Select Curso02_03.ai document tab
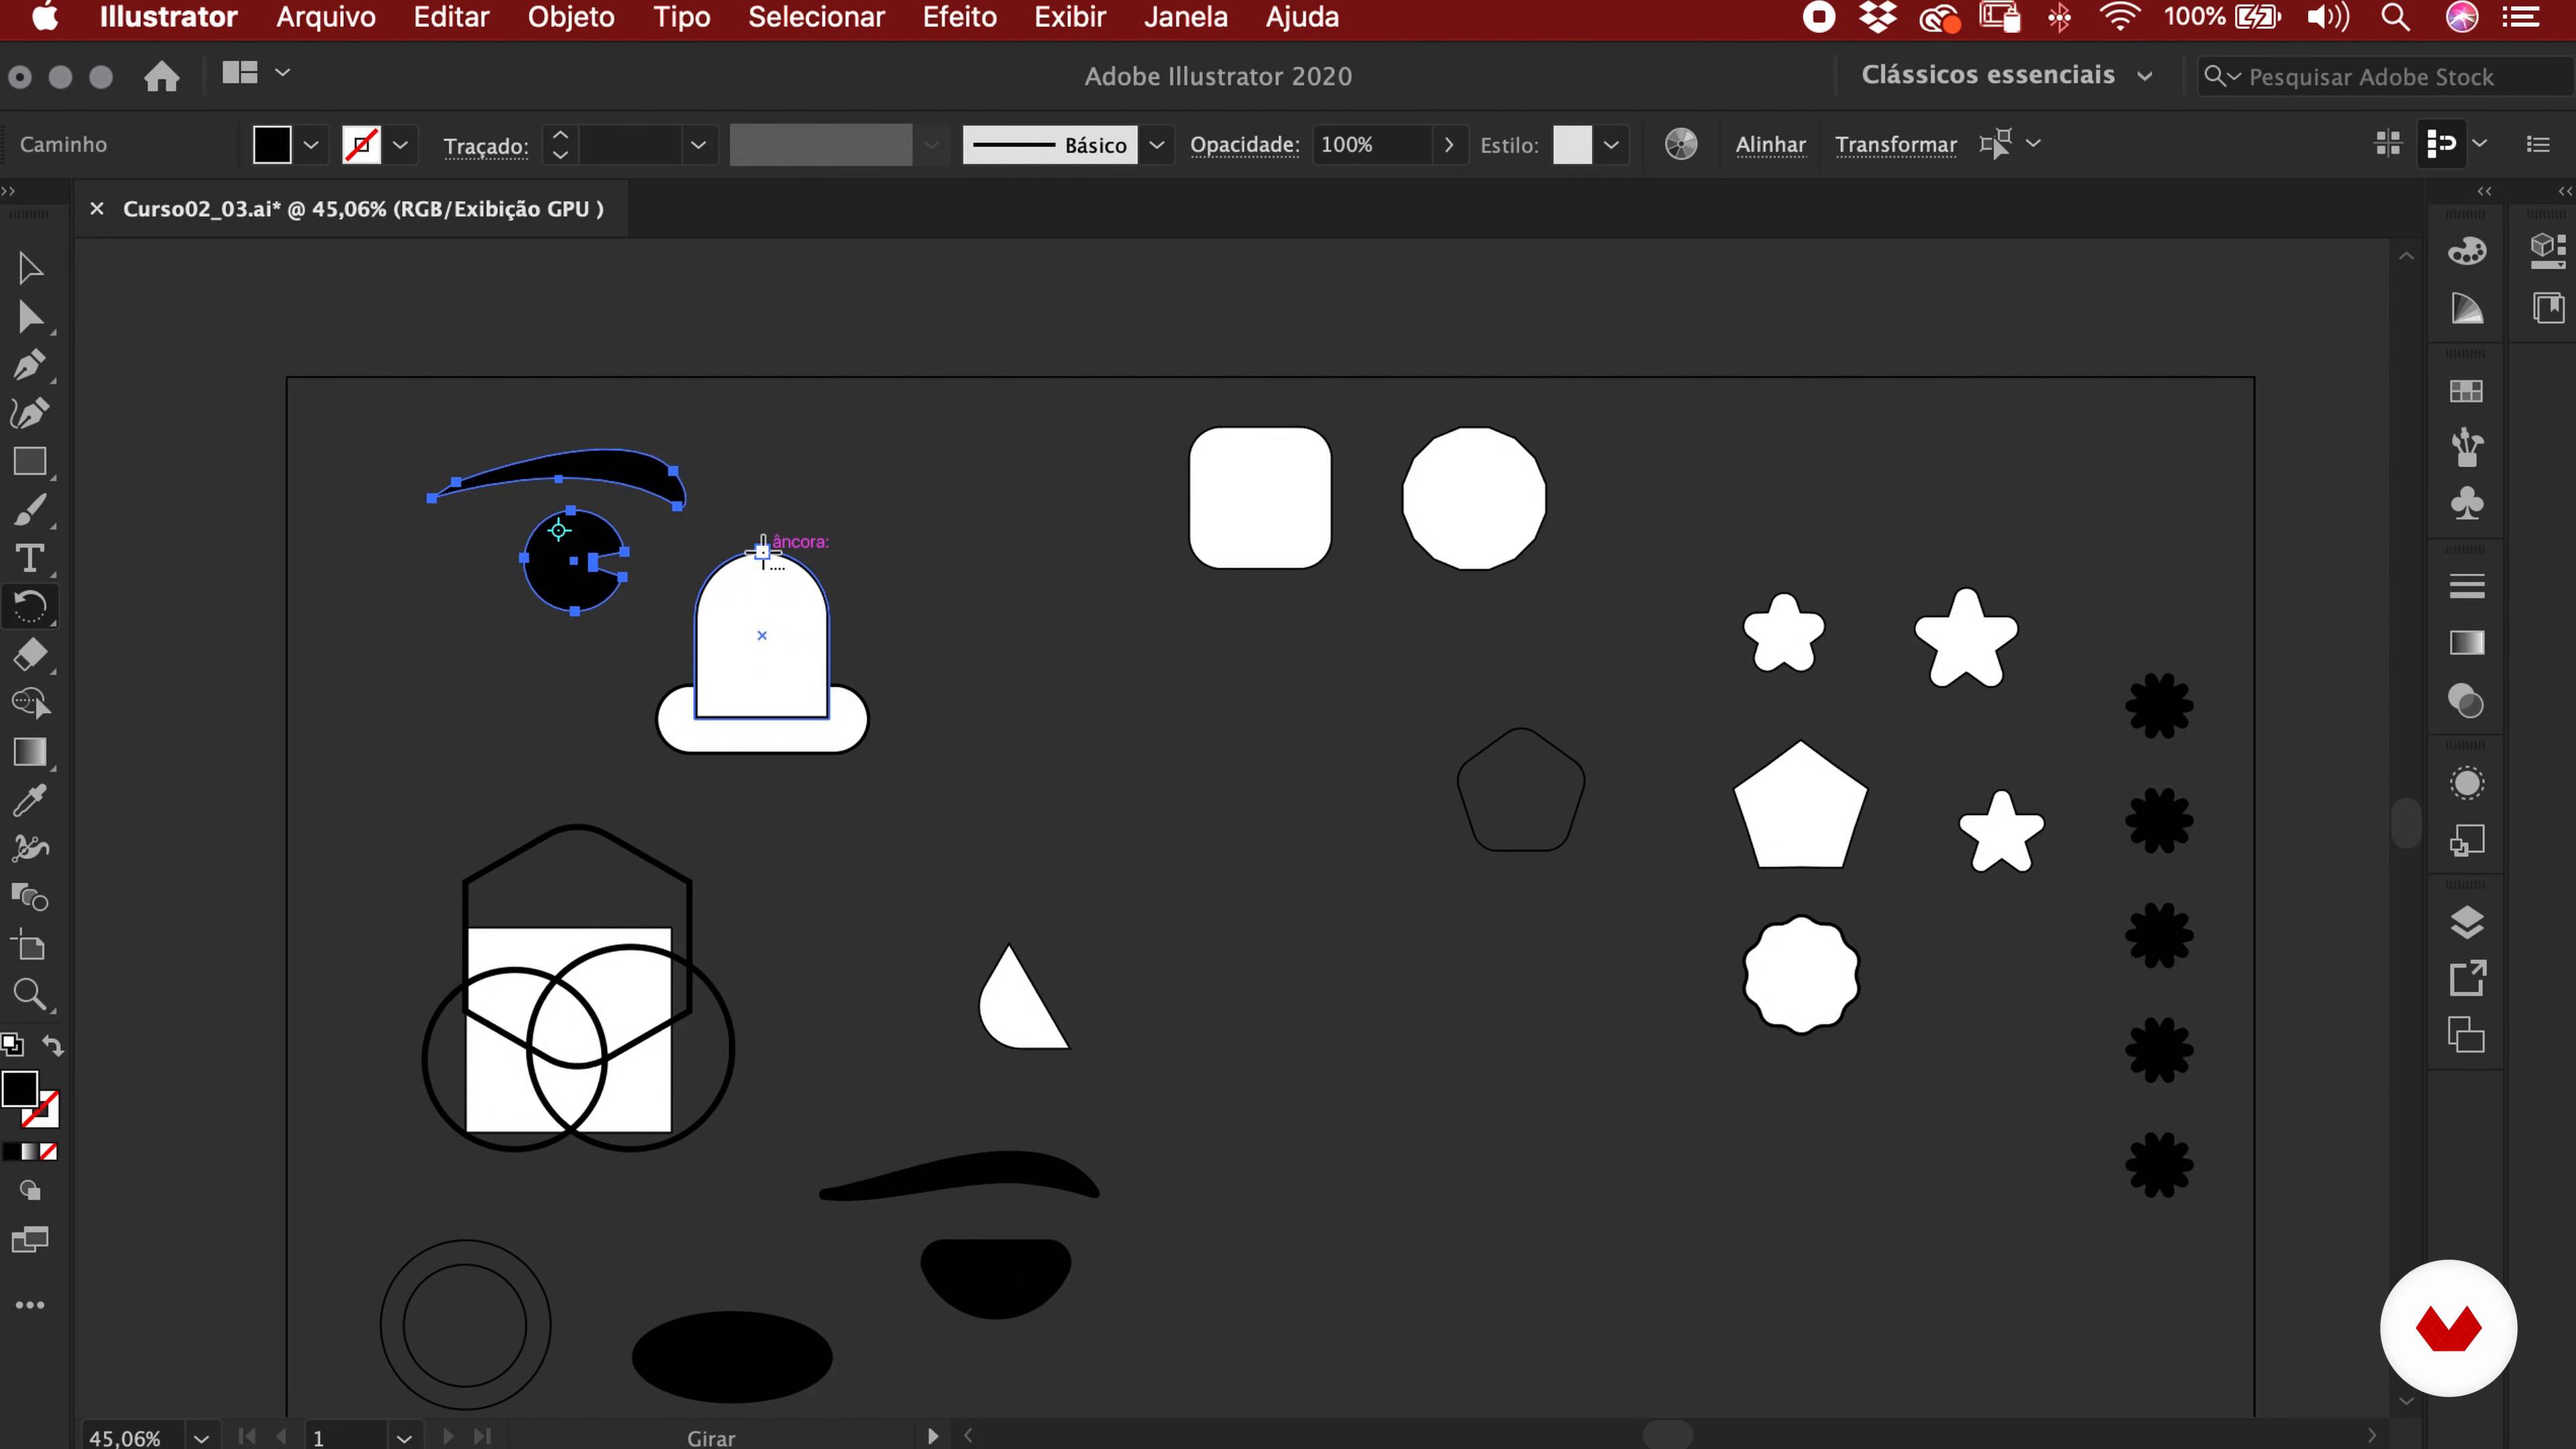Viewport: 2576px width, 1449px height. 362,209
